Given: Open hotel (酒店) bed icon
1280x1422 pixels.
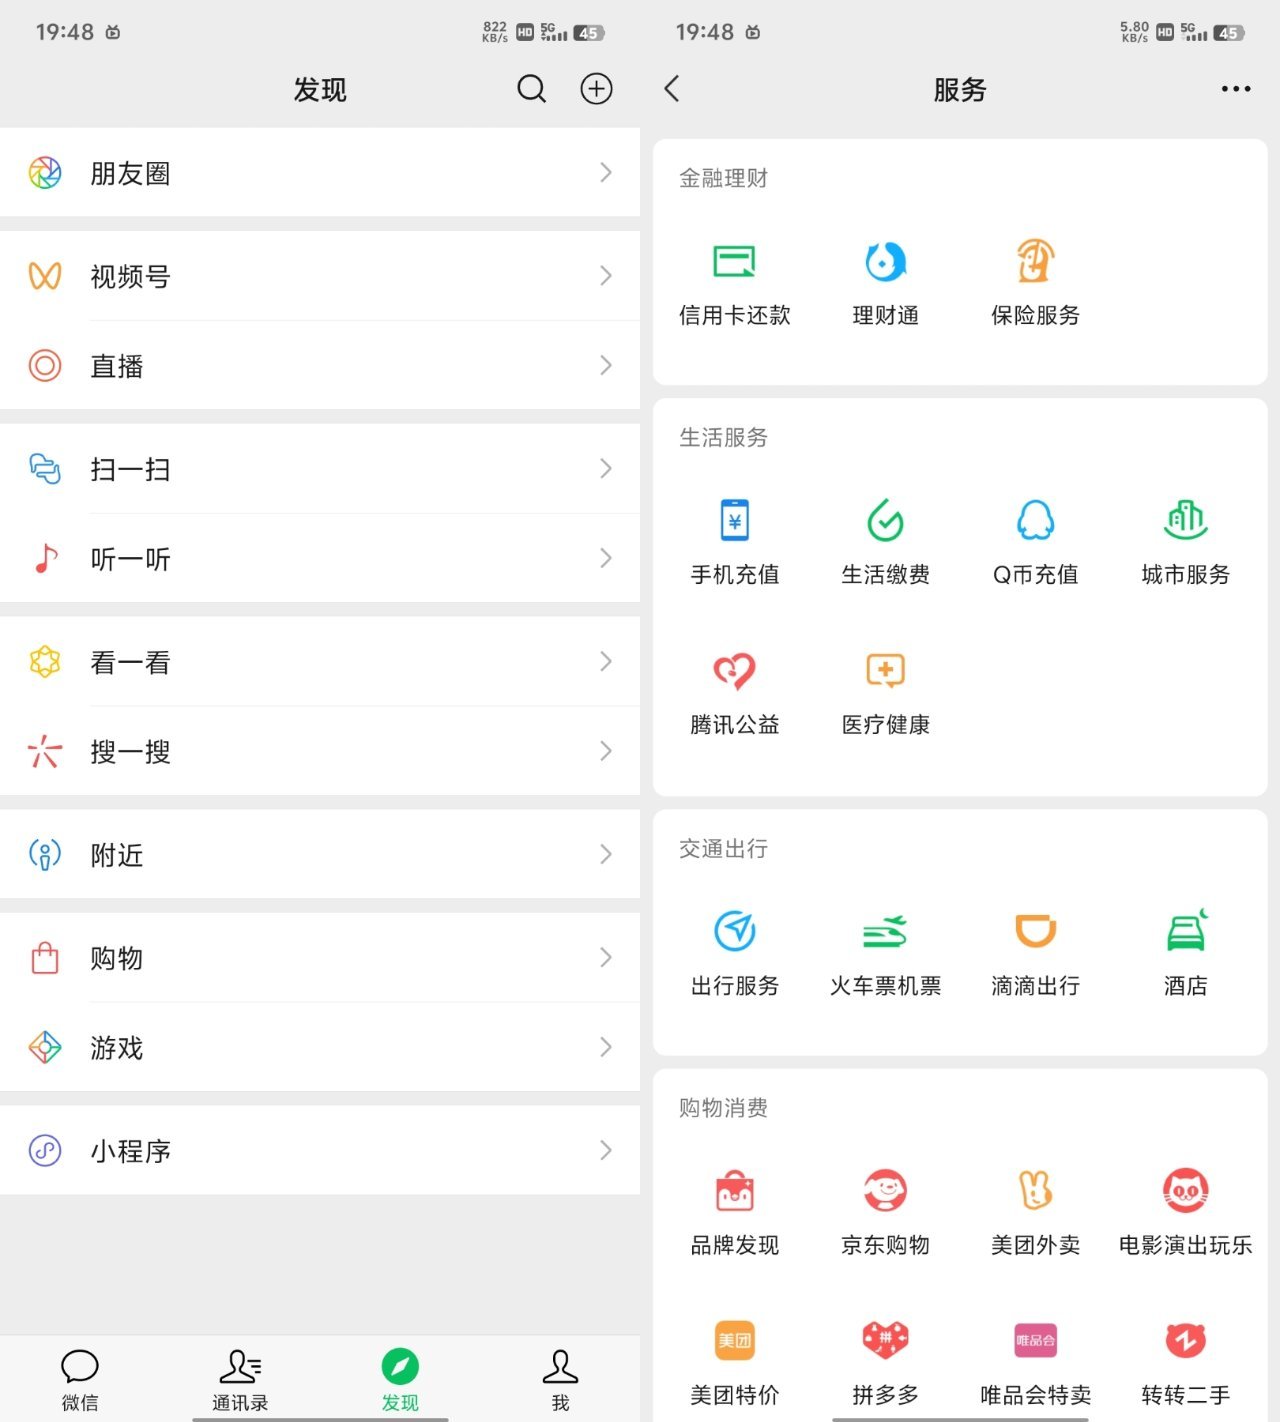Looking at the screenshot, I should (1187, 930).
